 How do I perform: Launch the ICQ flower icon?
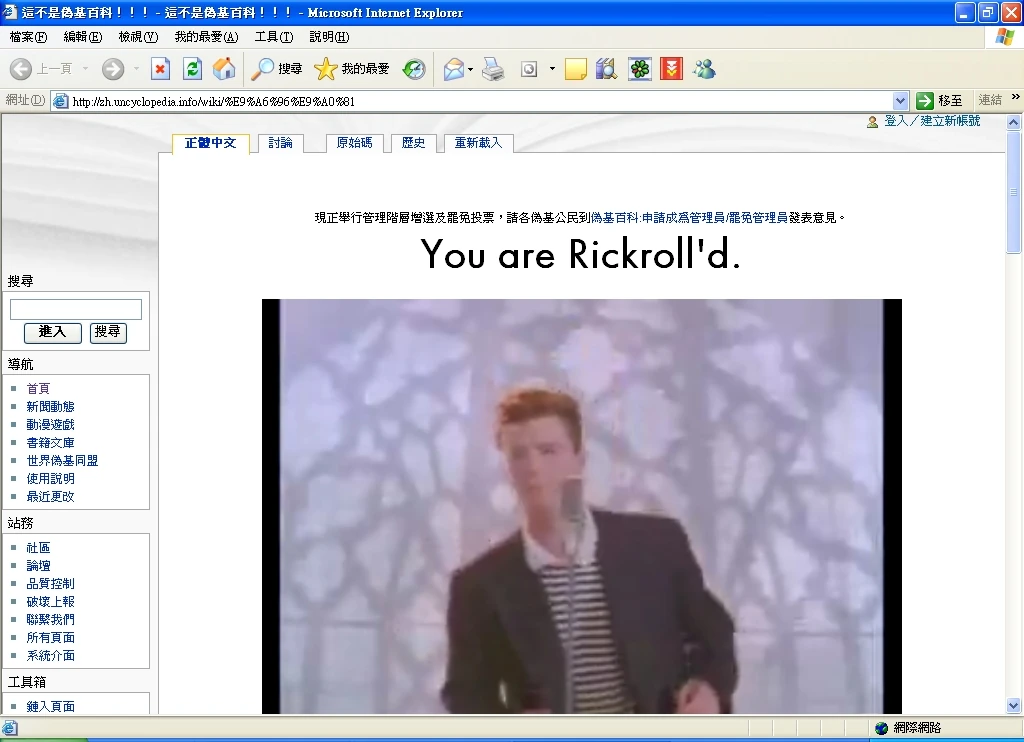point(639,69)
